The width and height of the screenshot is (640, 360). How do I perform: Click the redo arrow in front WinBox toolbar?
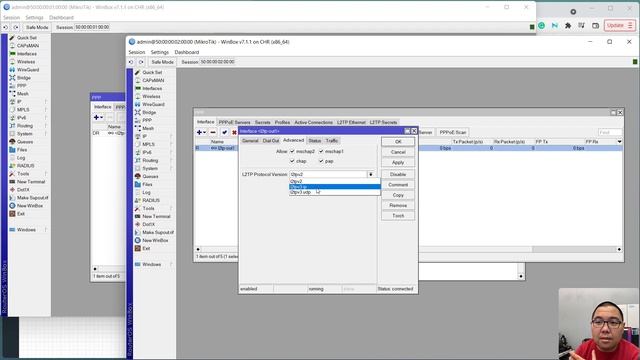point(141,62)
